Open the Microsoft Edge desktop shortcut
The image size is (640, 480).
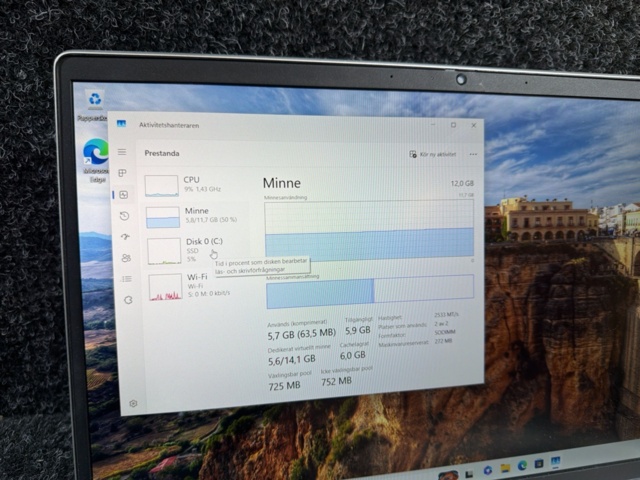click(96, 160)
